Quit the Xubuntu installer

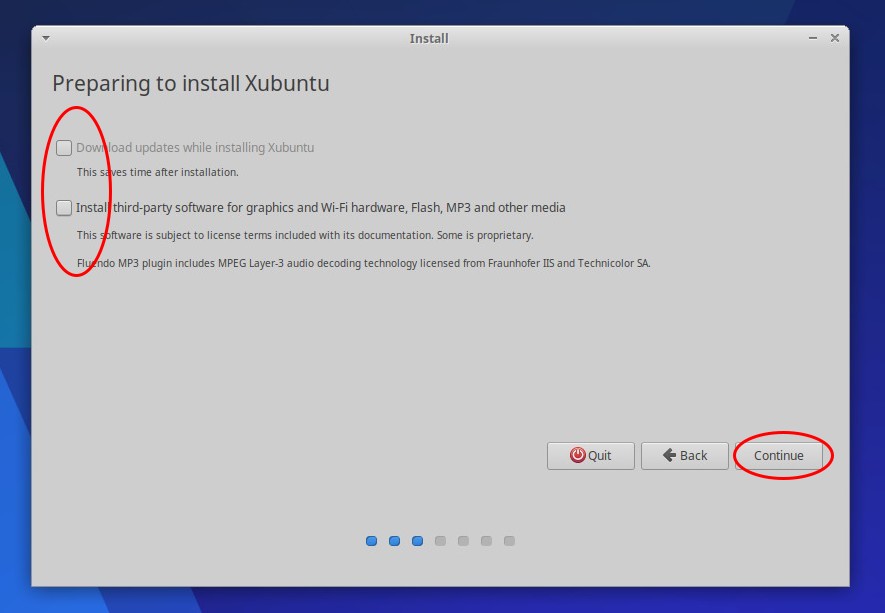tap(590, 456)
